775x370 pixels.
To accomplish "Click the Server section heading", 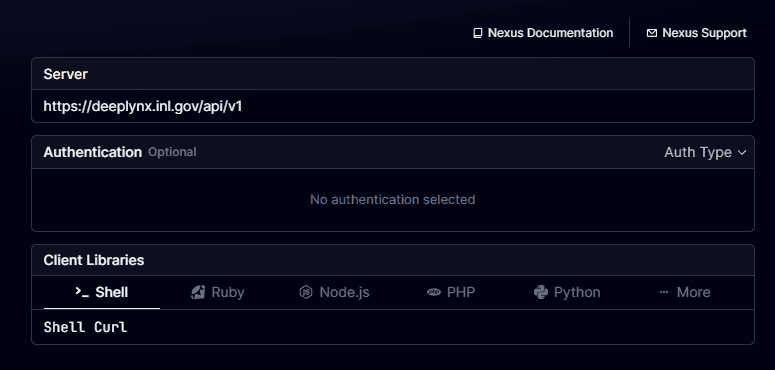I will point(65,74).
